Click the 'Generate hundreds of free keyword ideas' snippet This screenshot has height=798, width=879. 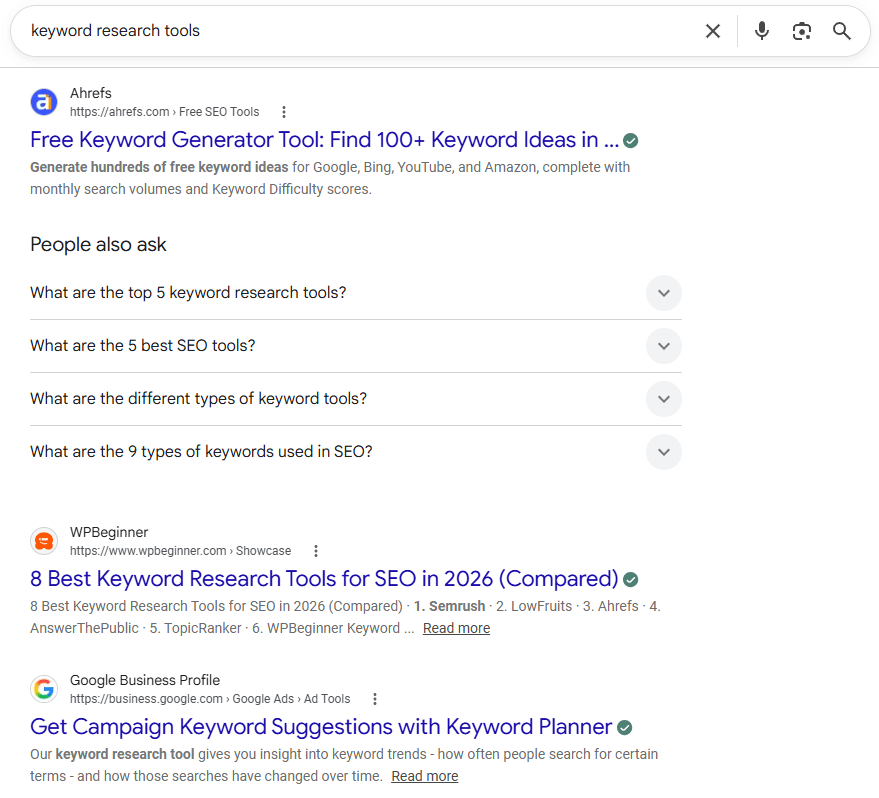(159, 167)
